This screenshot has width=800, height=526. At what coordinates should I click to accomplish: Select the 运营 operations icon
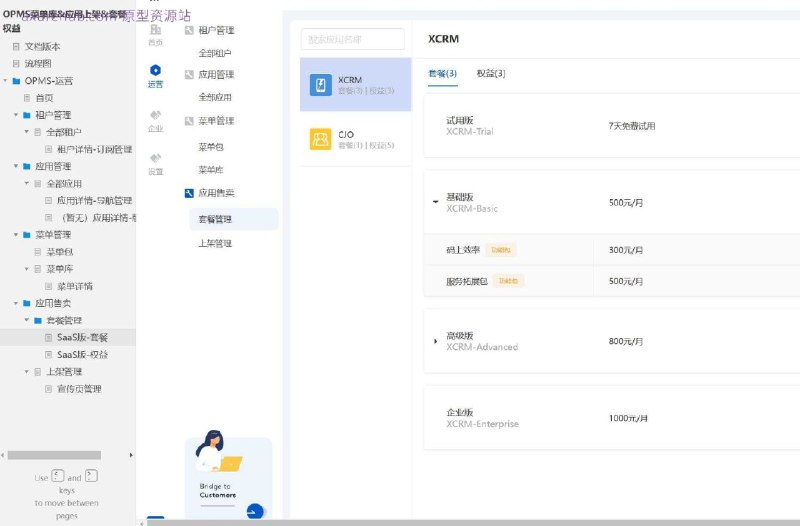pyautogui.click(x=156, y=70)
